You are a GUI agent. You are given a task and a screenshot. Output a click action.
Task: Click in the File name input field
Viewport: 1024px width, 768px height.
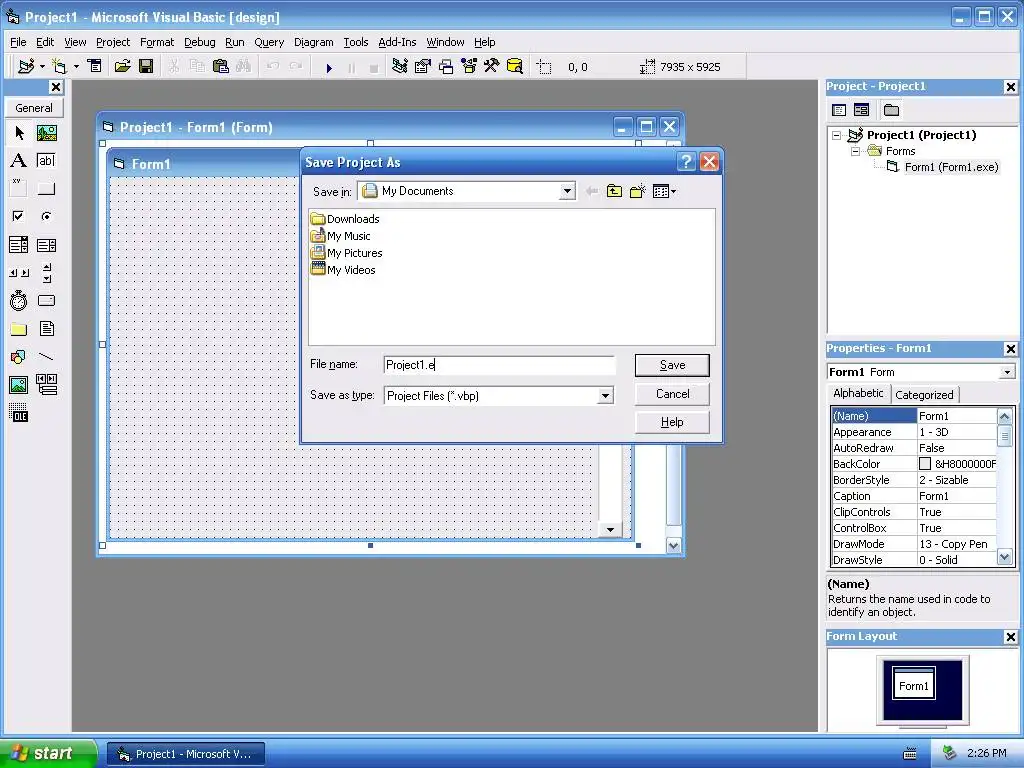499,365
